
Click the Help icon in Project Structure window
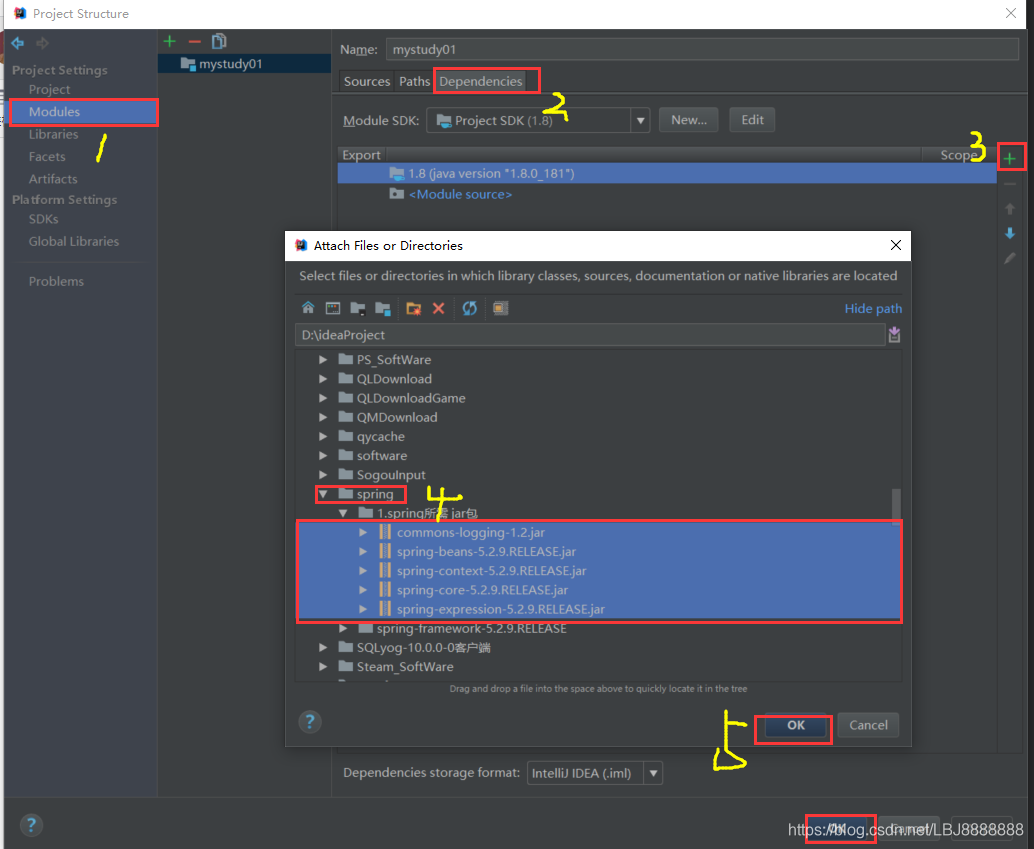point(31,825)
